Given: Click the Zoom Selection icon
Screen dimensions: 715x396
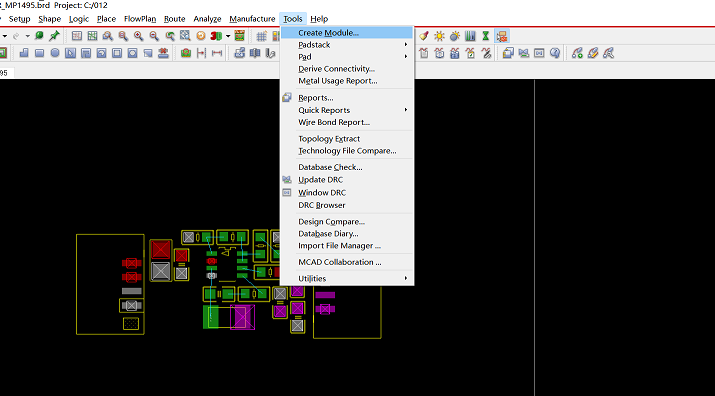Looking at the screenshot, I should tap(185, 36).
